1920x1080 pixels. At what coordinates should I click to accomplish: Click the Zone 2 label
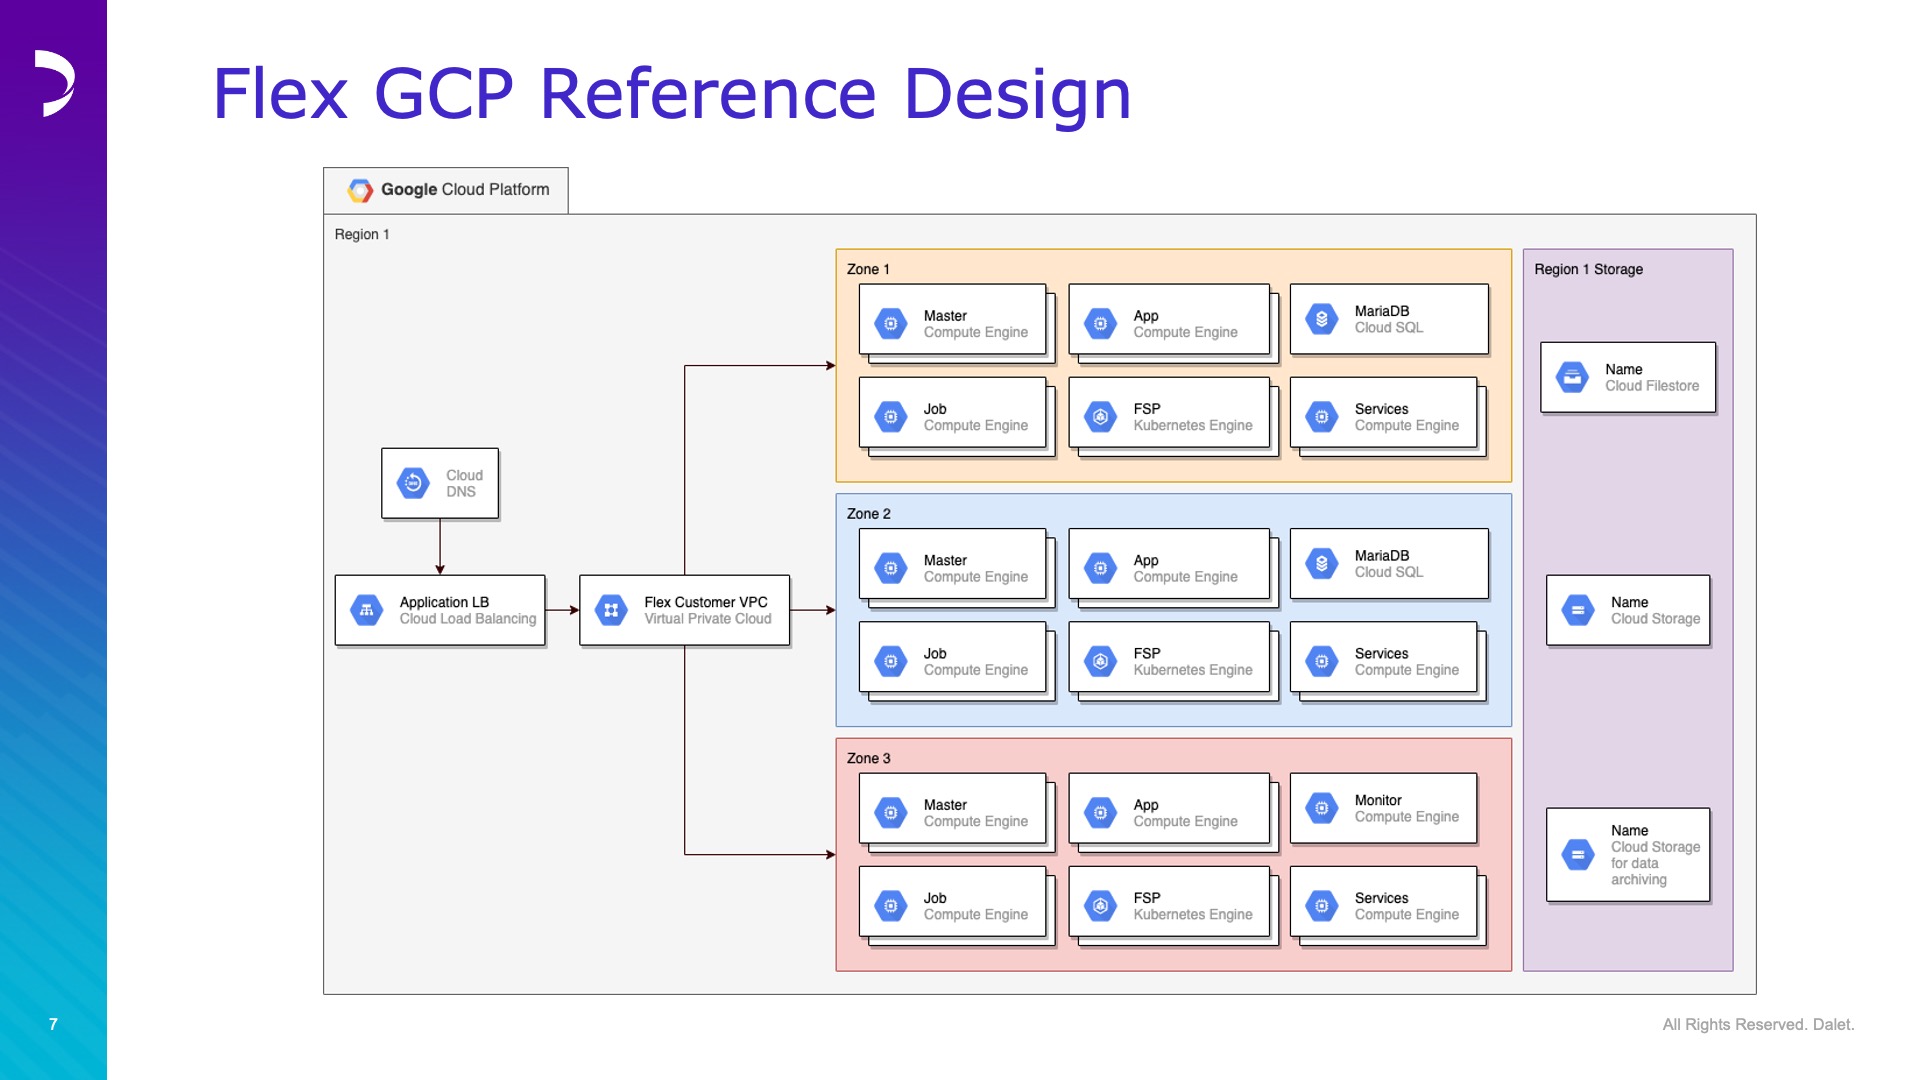(x=868, y=513)
